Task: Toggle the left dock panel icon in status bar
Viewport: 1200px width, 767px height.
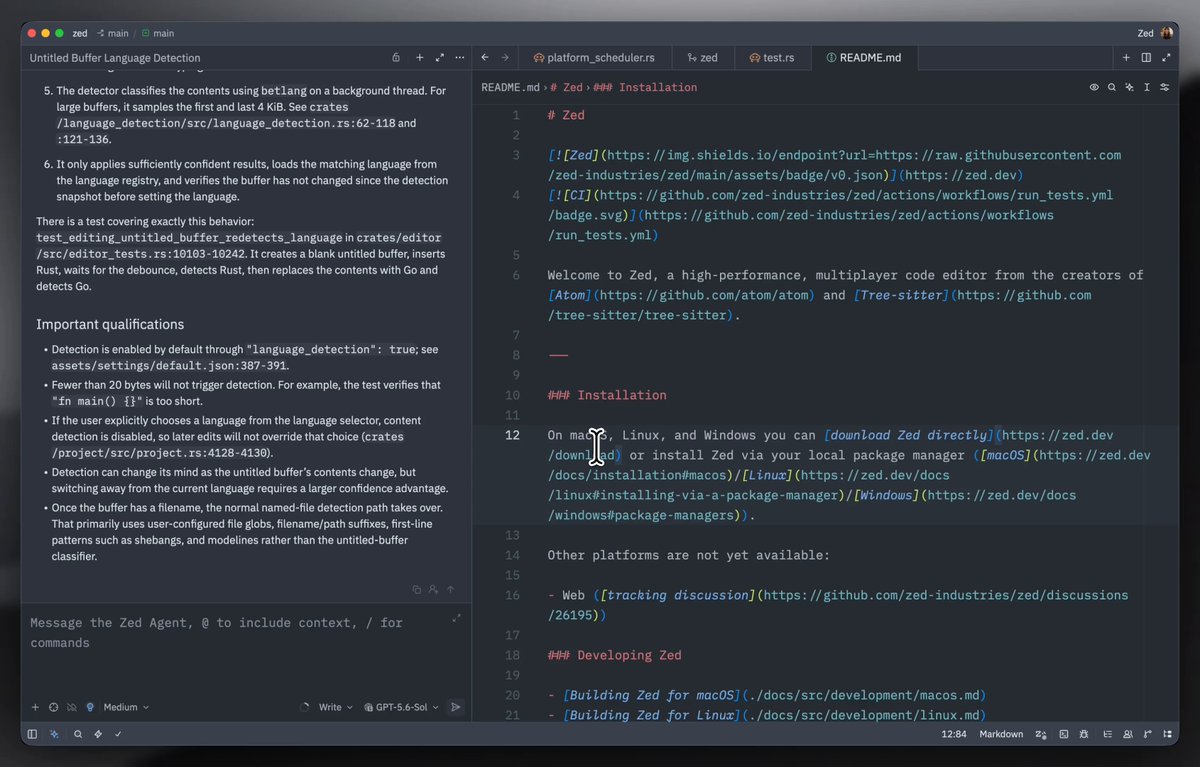Action: tap(32, 734)
